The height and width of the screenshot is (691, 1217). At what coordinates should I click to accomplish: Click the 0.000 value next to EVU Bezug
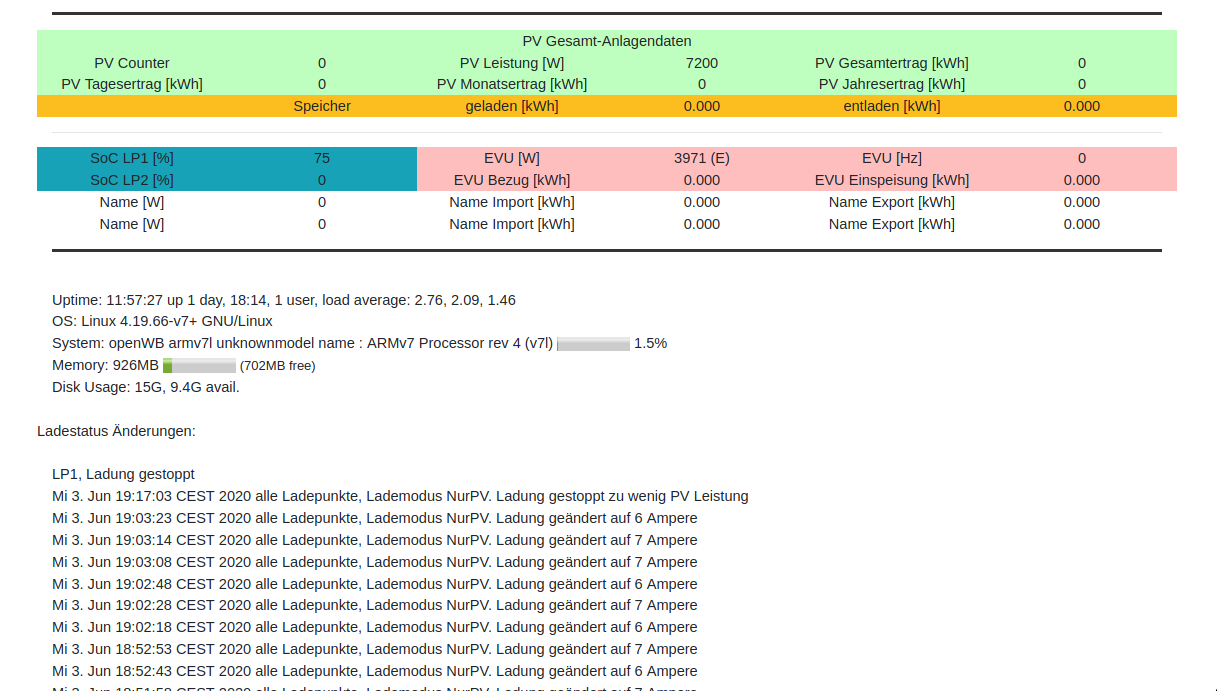click(x=702, y=180)
